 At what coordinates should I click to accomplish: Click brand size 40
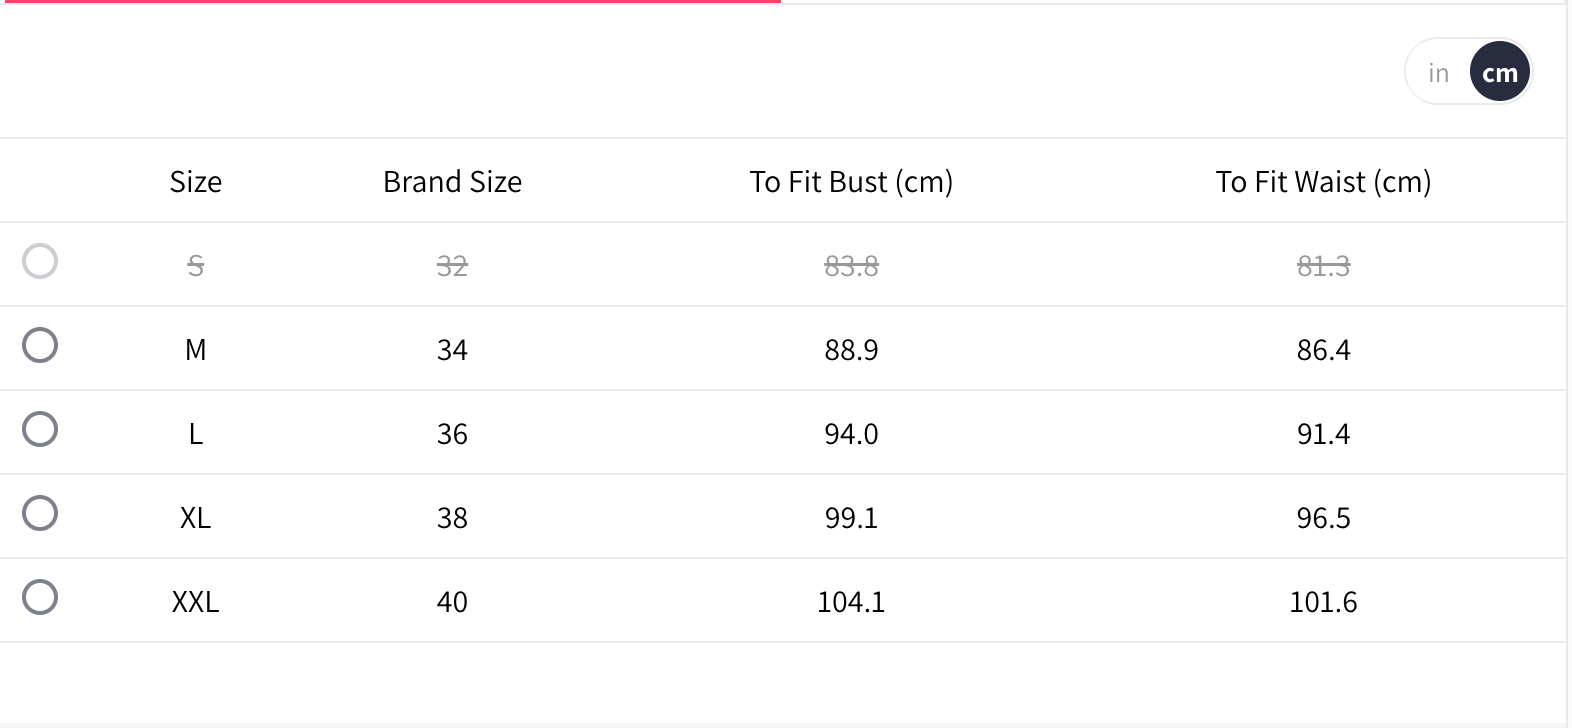coord(452,602)
